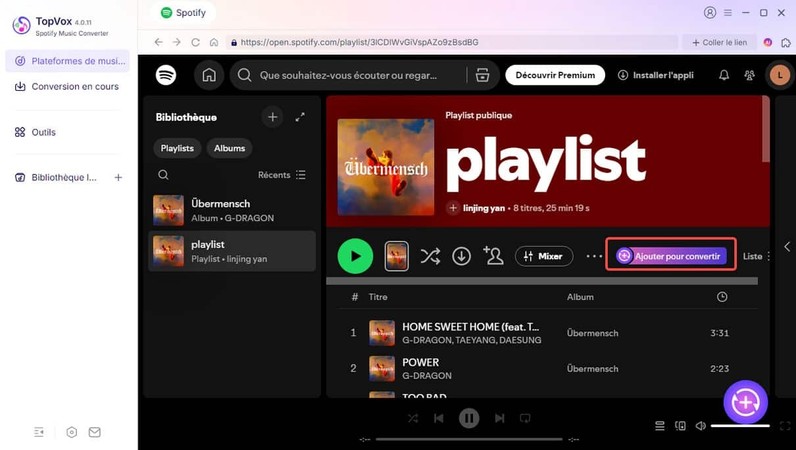This screenshot has height=450, width=796.
Task: Toggle shuffle in bottom player bar
Action: pyautogui.click(x=413, y=419)
